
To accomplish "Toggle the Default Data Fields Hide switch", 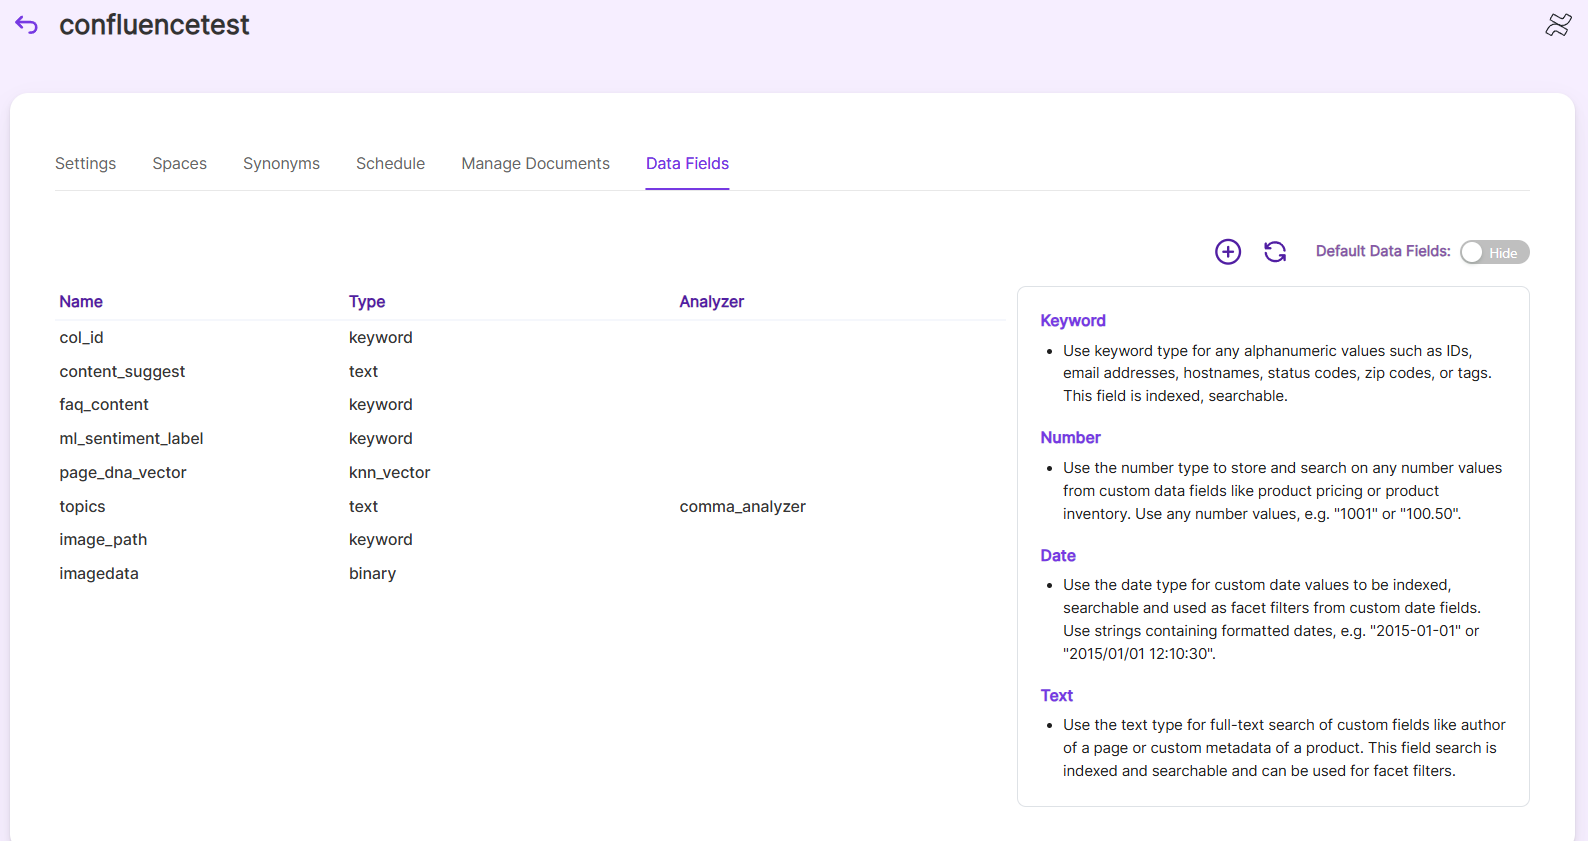I will (x=1494, y=252).
